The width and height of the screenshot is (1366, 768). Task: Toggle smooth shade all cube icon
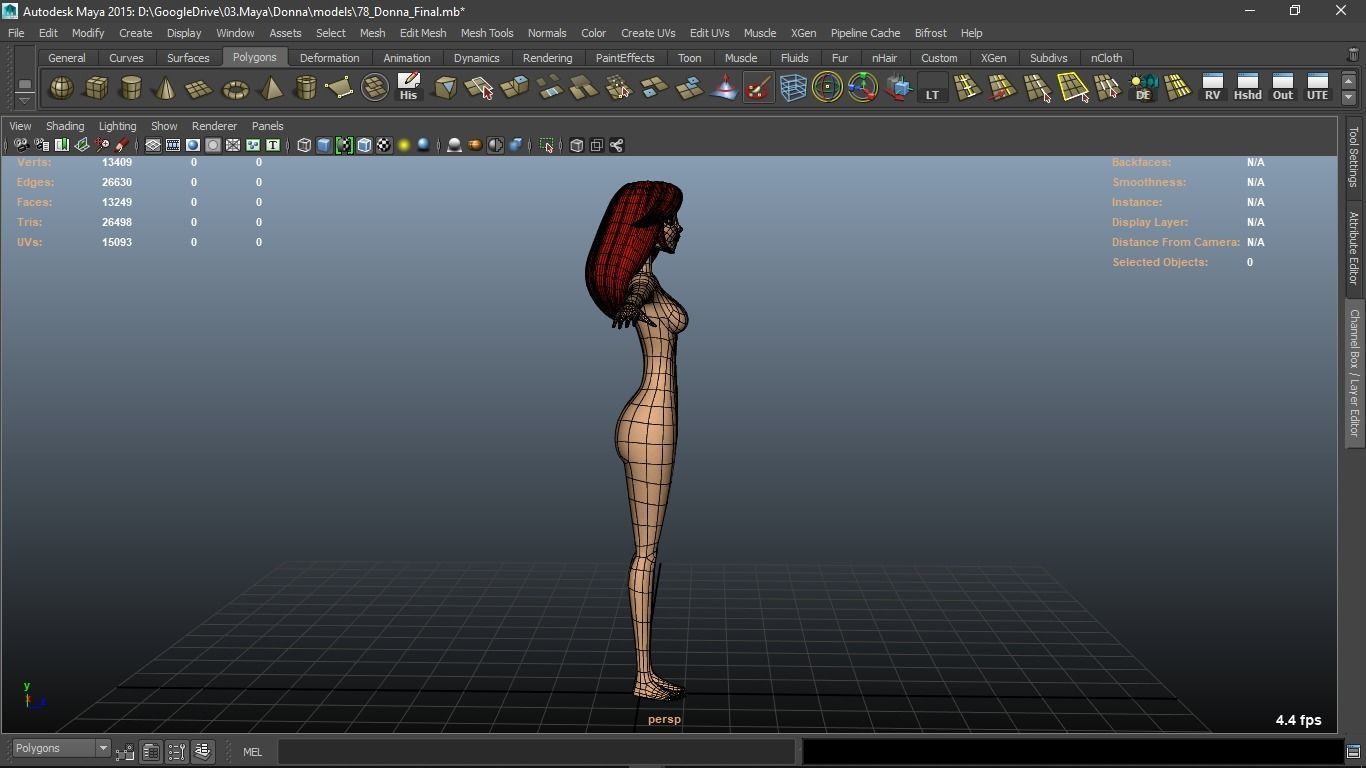pos(324,146)
